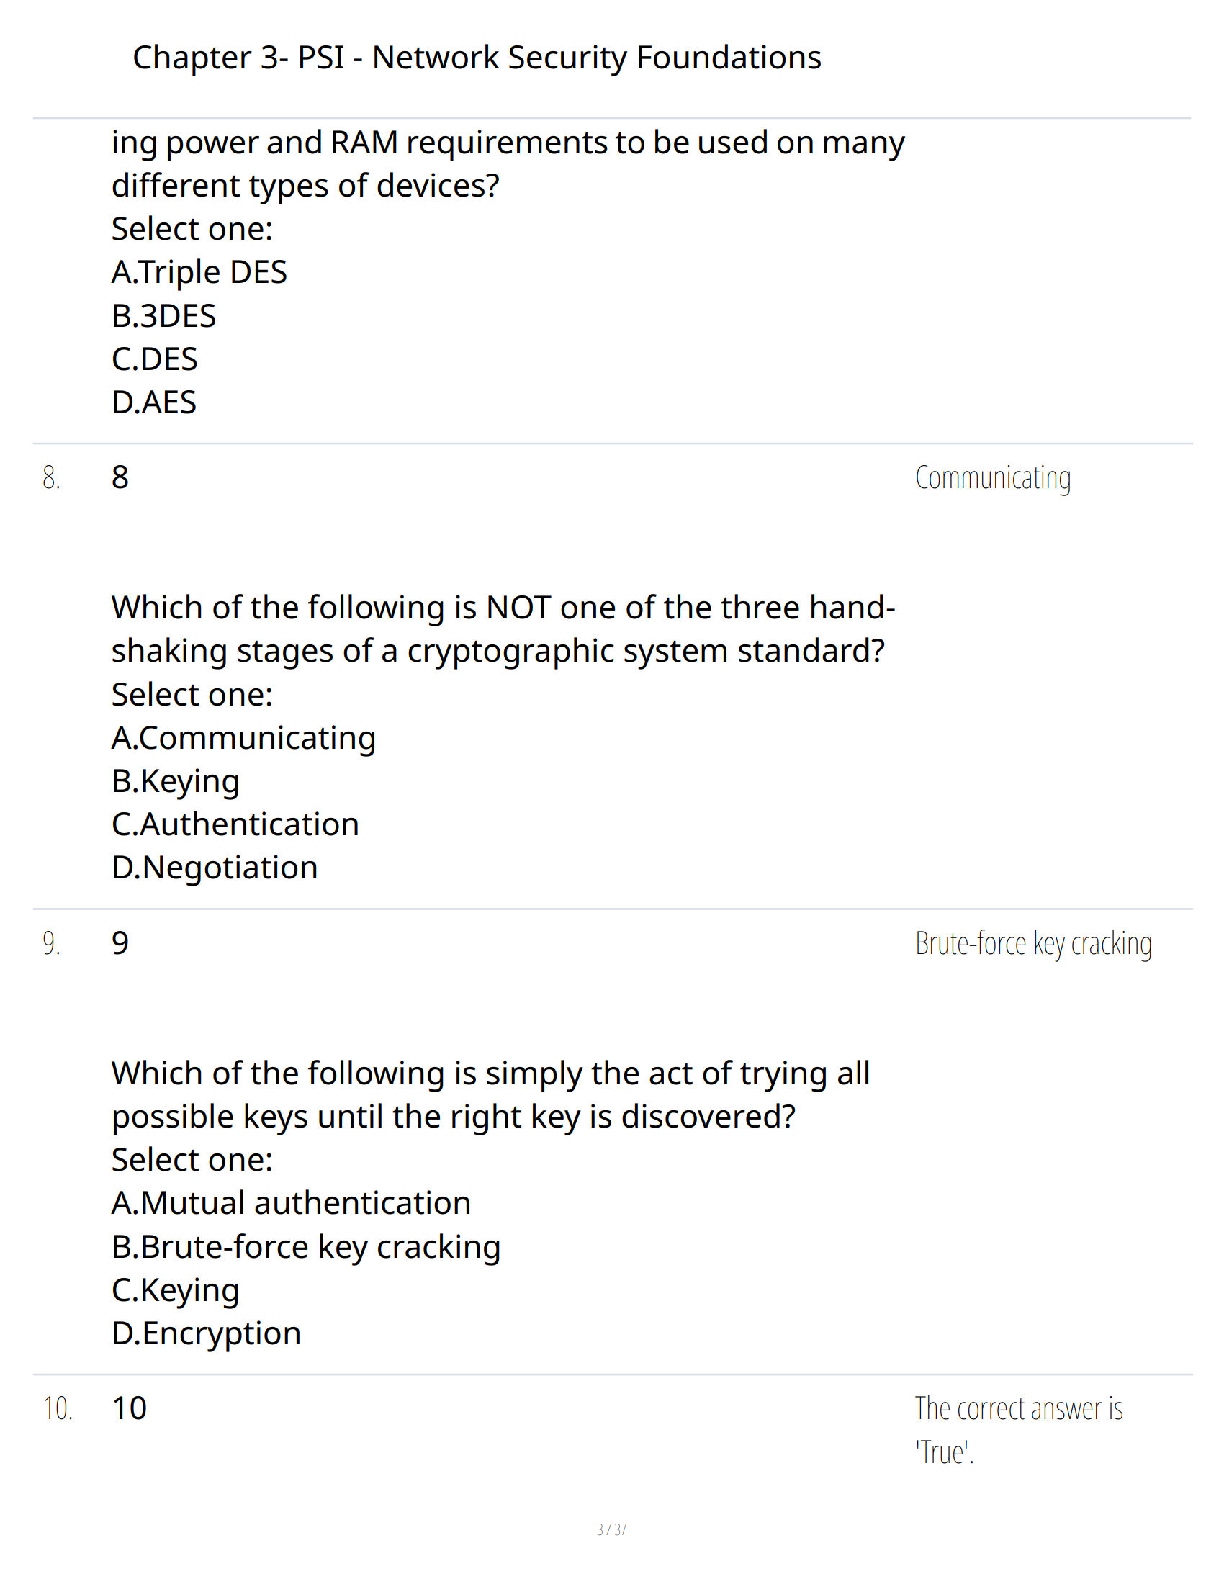Click question number 9 label
Screen dimensions: 1224x1584
[x=120, y=943]
